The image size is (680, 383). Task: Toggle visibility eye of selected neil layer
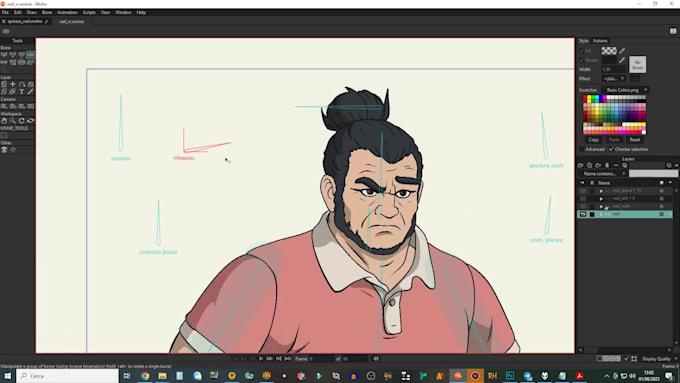coord(582,214)
